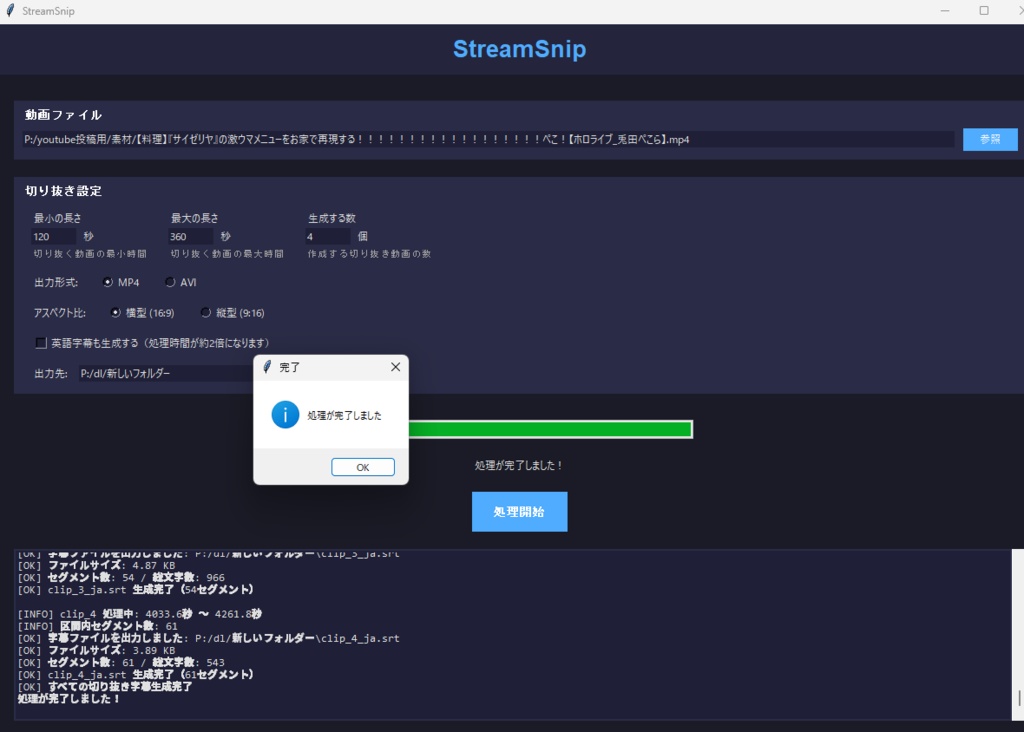Viewport: 1024px width, 732px height.
Task: Click the app icon on the 完了 dialog titlebar
Action: (265, 366)
